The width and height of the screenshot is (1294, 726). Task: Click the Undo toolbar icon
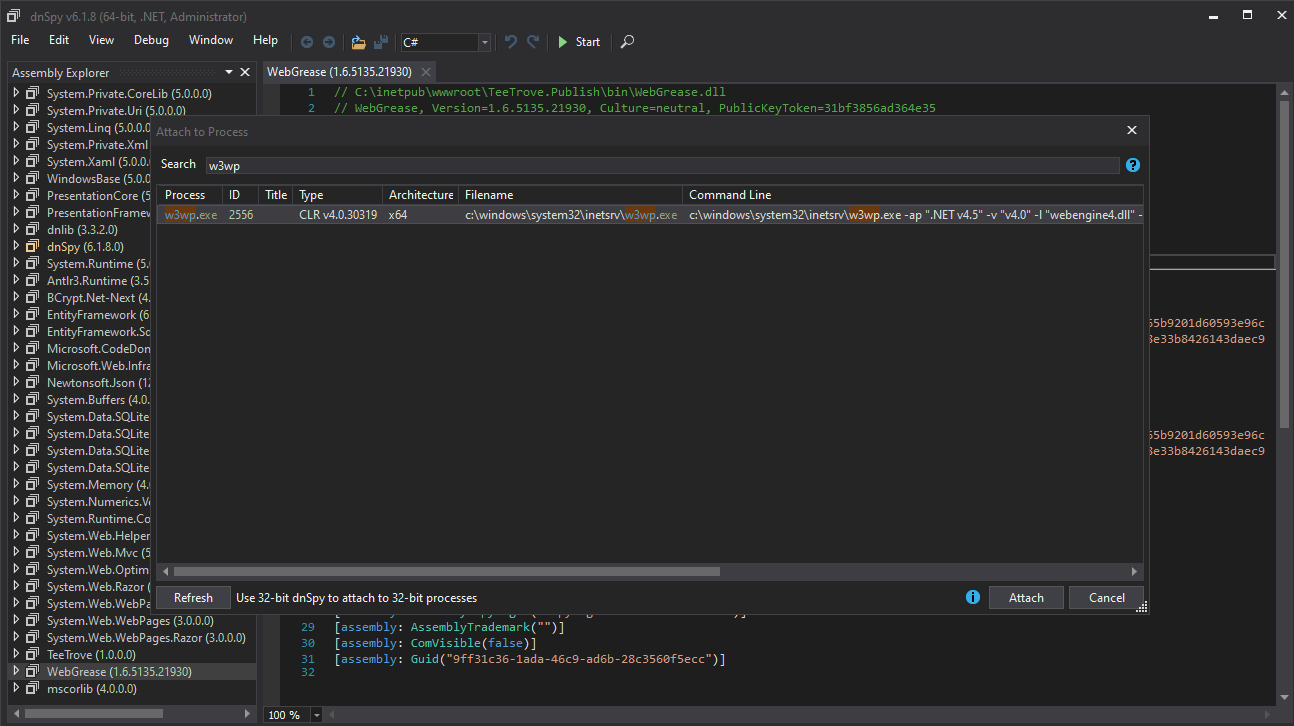[x=511, y=42]
